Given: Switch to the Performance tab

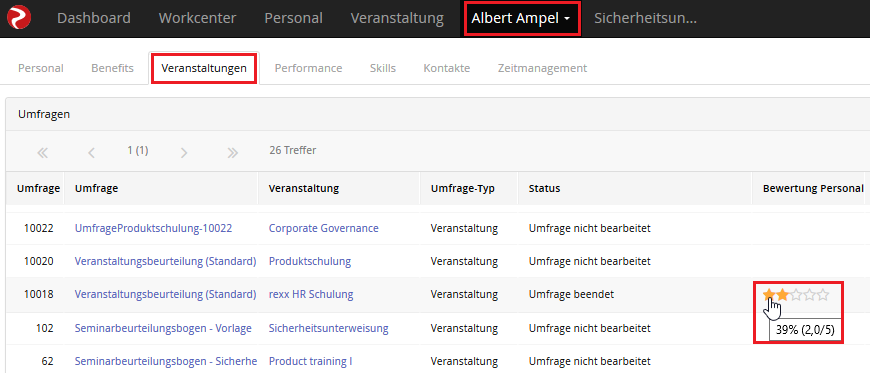Looking at the screenshot, I should [x=308, y=68].
